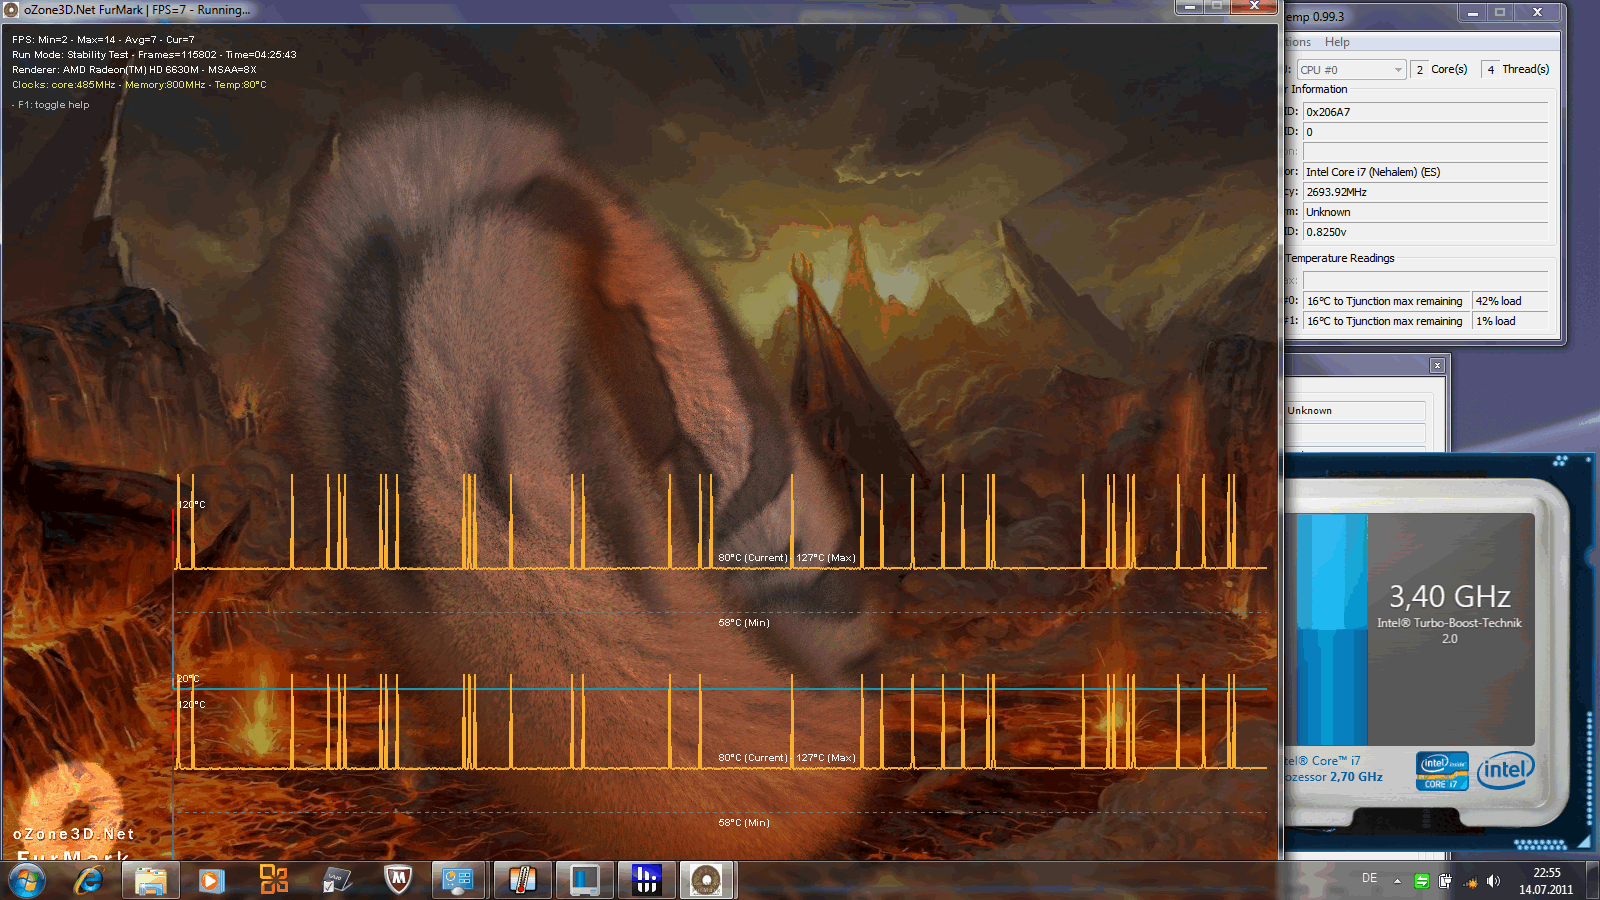Screen dimensions: 1600x900
Task: Show hidden system tray icons arrow
Action: (1397, 882)
